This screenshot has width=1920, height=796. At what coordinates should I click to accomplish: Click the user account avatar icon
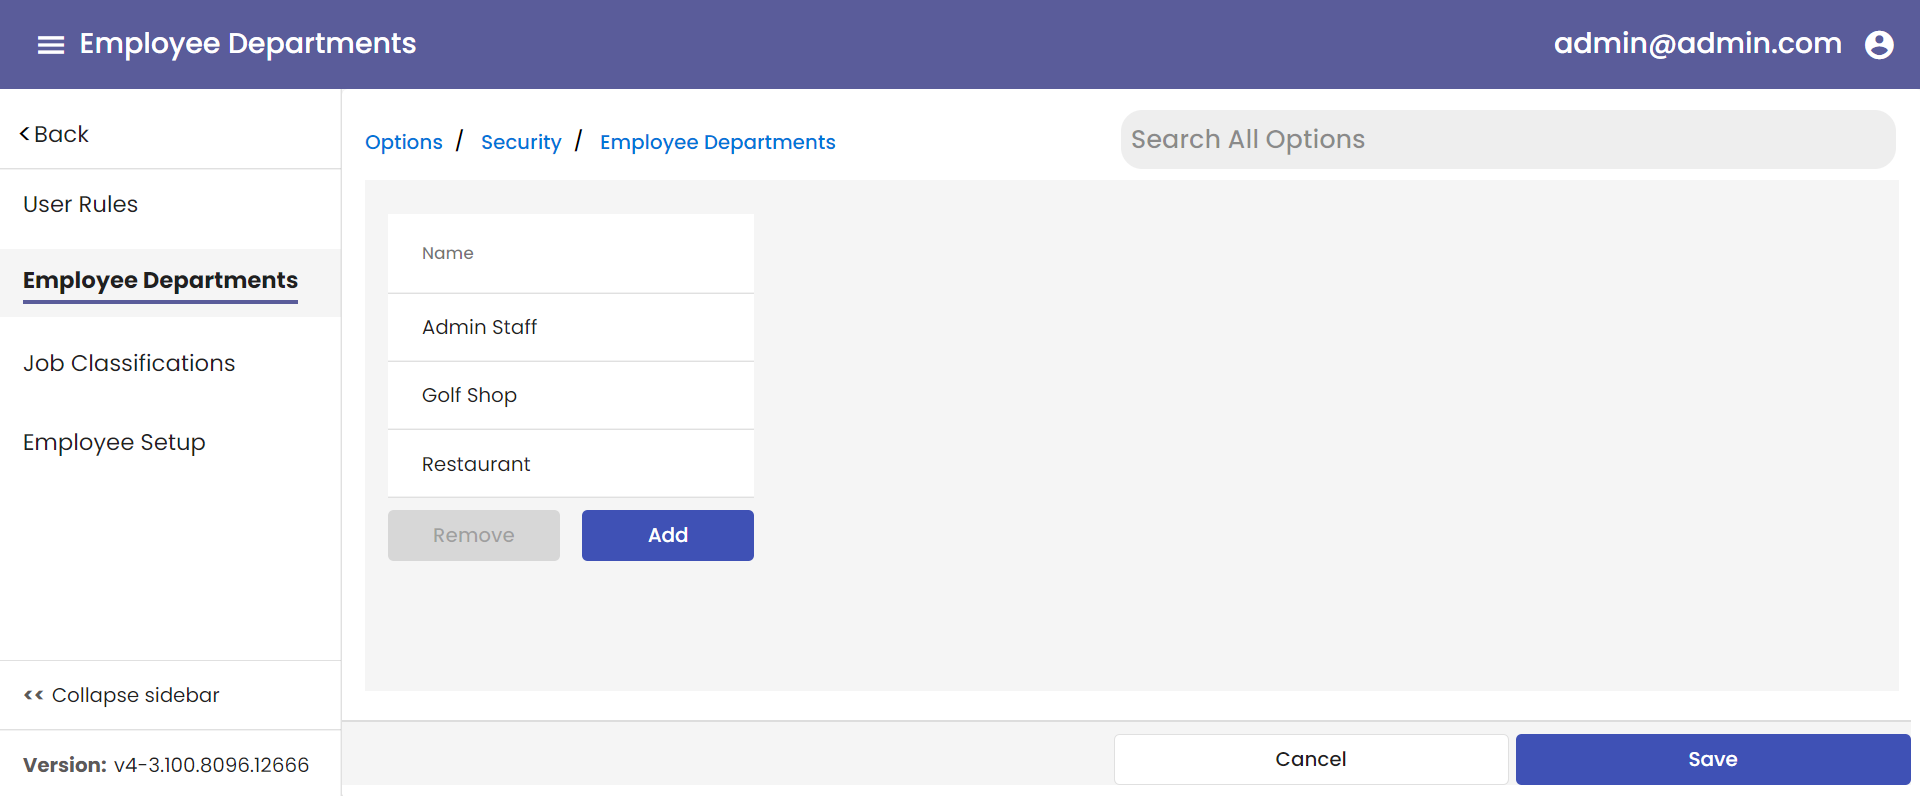[x=1879, y=45]
